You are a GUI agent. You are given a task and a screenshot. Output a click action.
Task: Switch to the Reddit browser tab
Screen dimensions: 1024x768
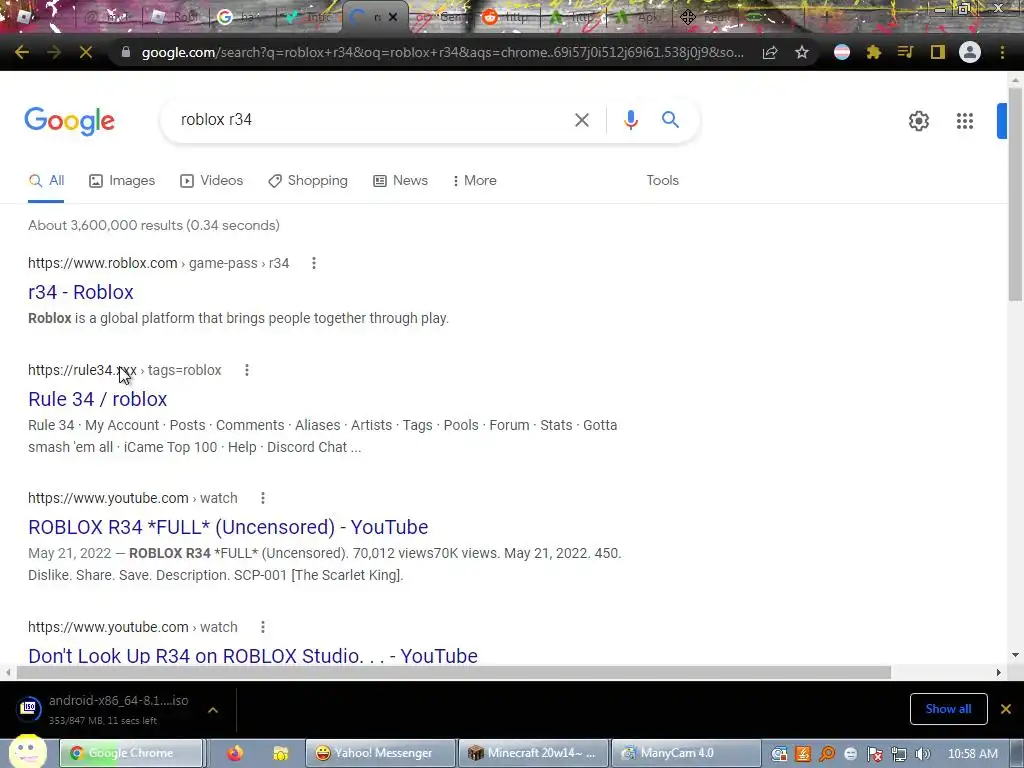[507, 17]
